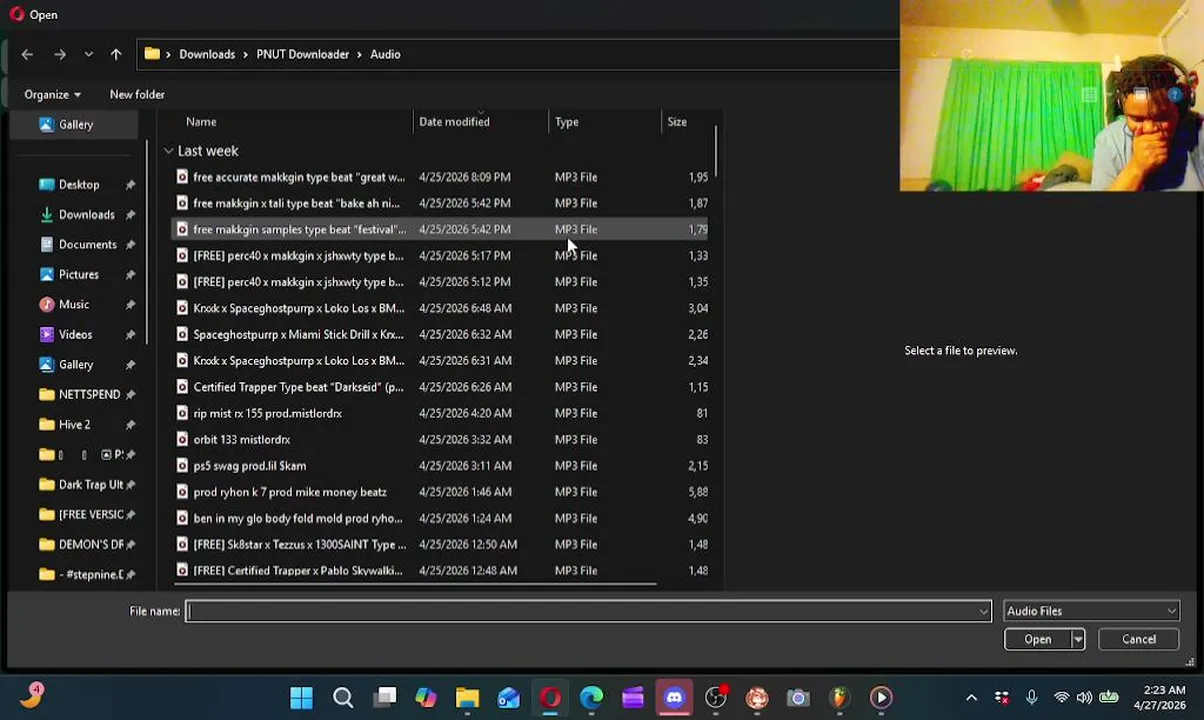Select '[FREE] Certified Trapper x Pablo Skywalki' file
This screenshot has width=1204, height=720.
coord(440,570)
